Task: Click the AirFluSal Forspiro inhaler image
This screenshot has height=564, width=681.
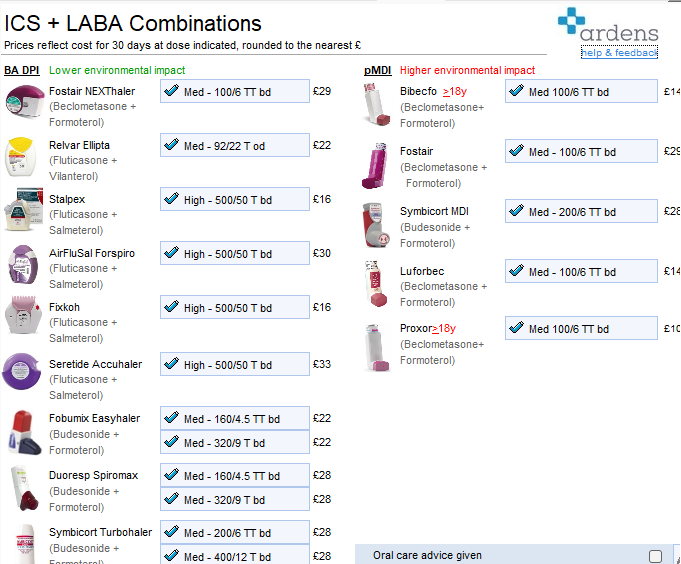Action: (22, 264)
